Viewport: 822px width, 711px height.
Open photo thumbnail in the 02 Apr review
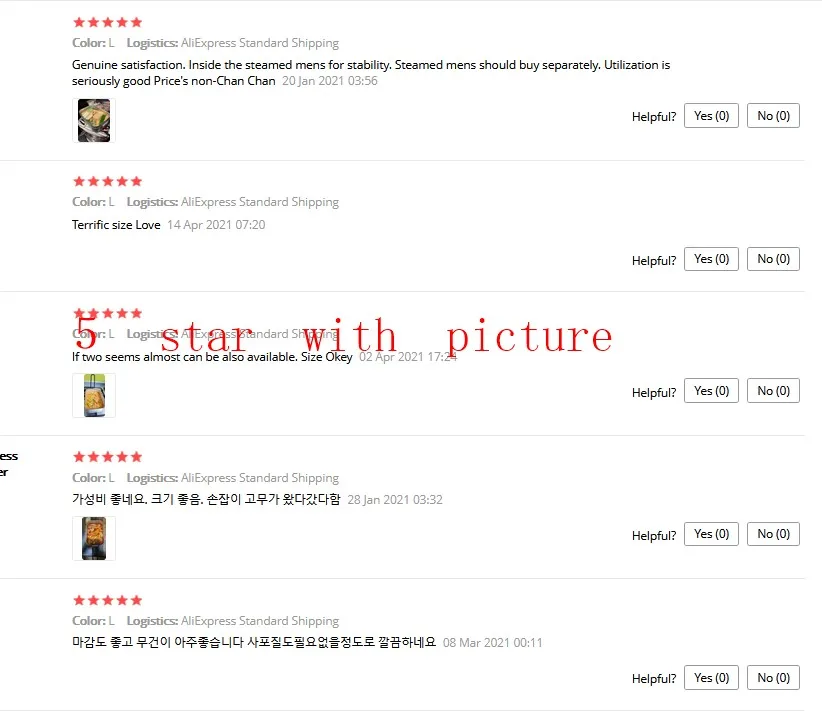(x=94, y=395)
